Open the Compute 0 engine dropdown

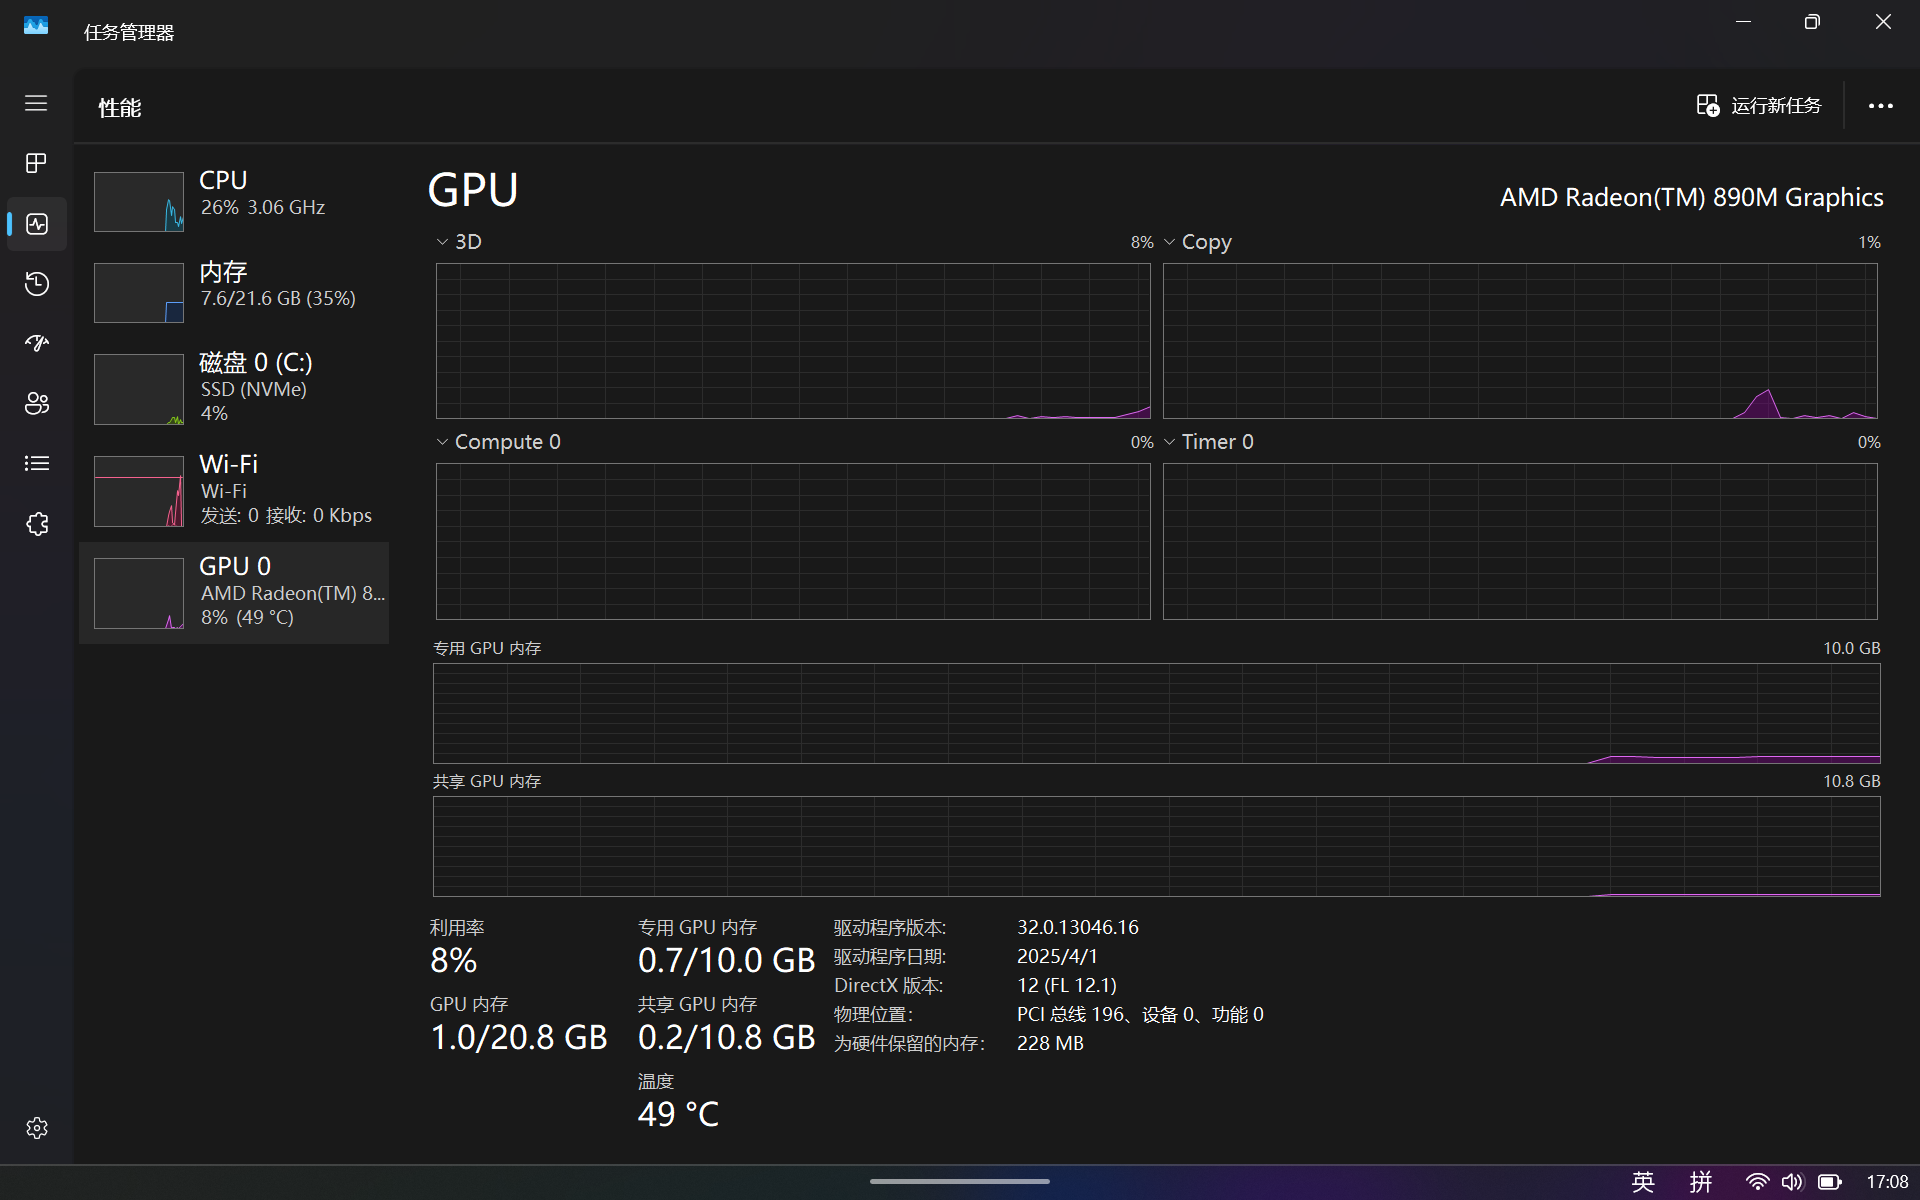[x=498, y=442]
